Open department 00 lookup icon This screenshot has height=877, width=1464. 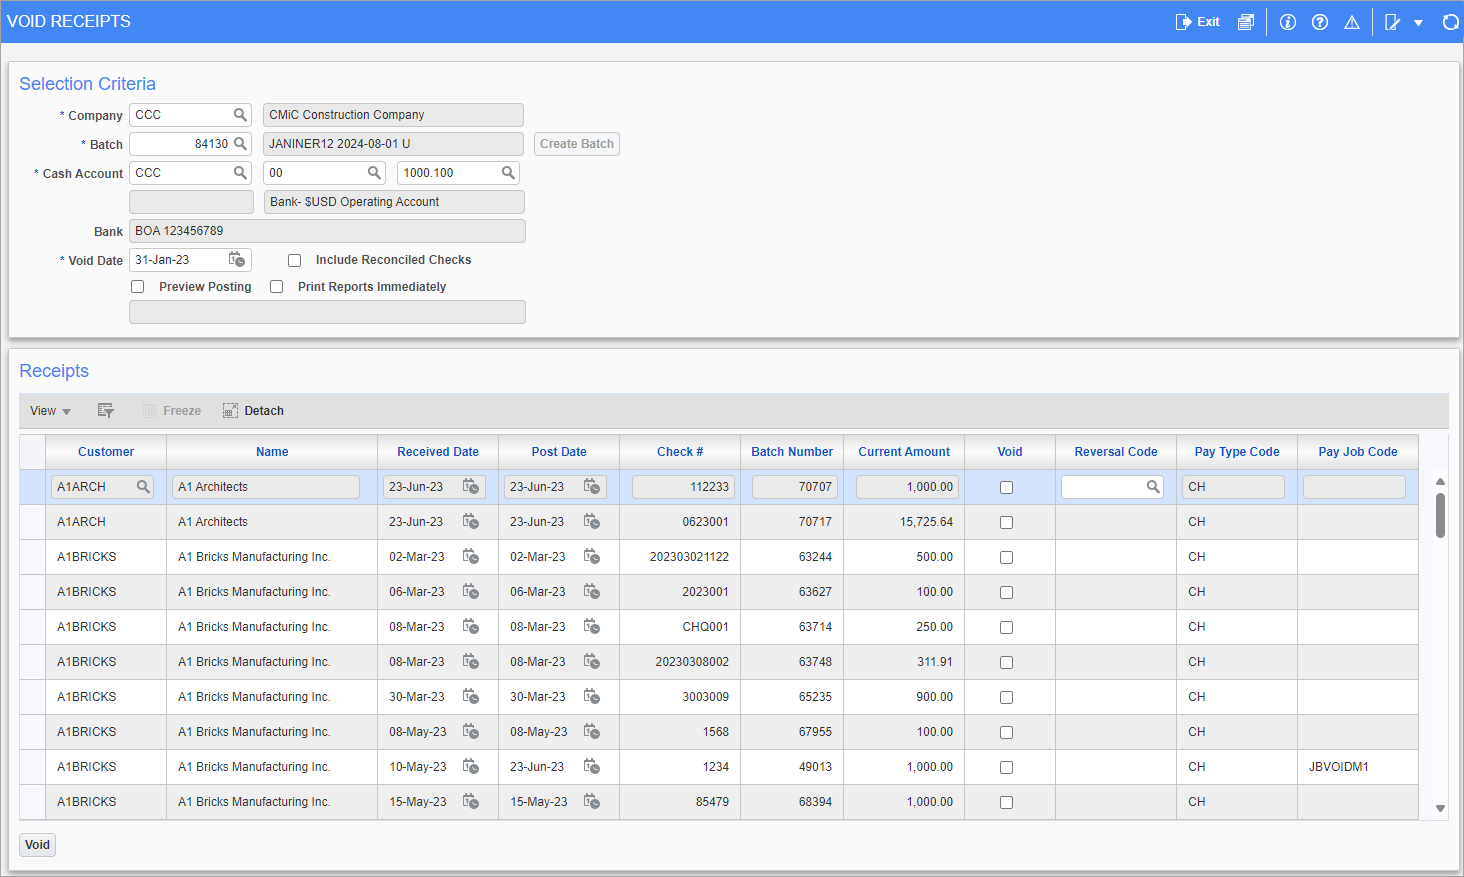click(x=374, y=173)
